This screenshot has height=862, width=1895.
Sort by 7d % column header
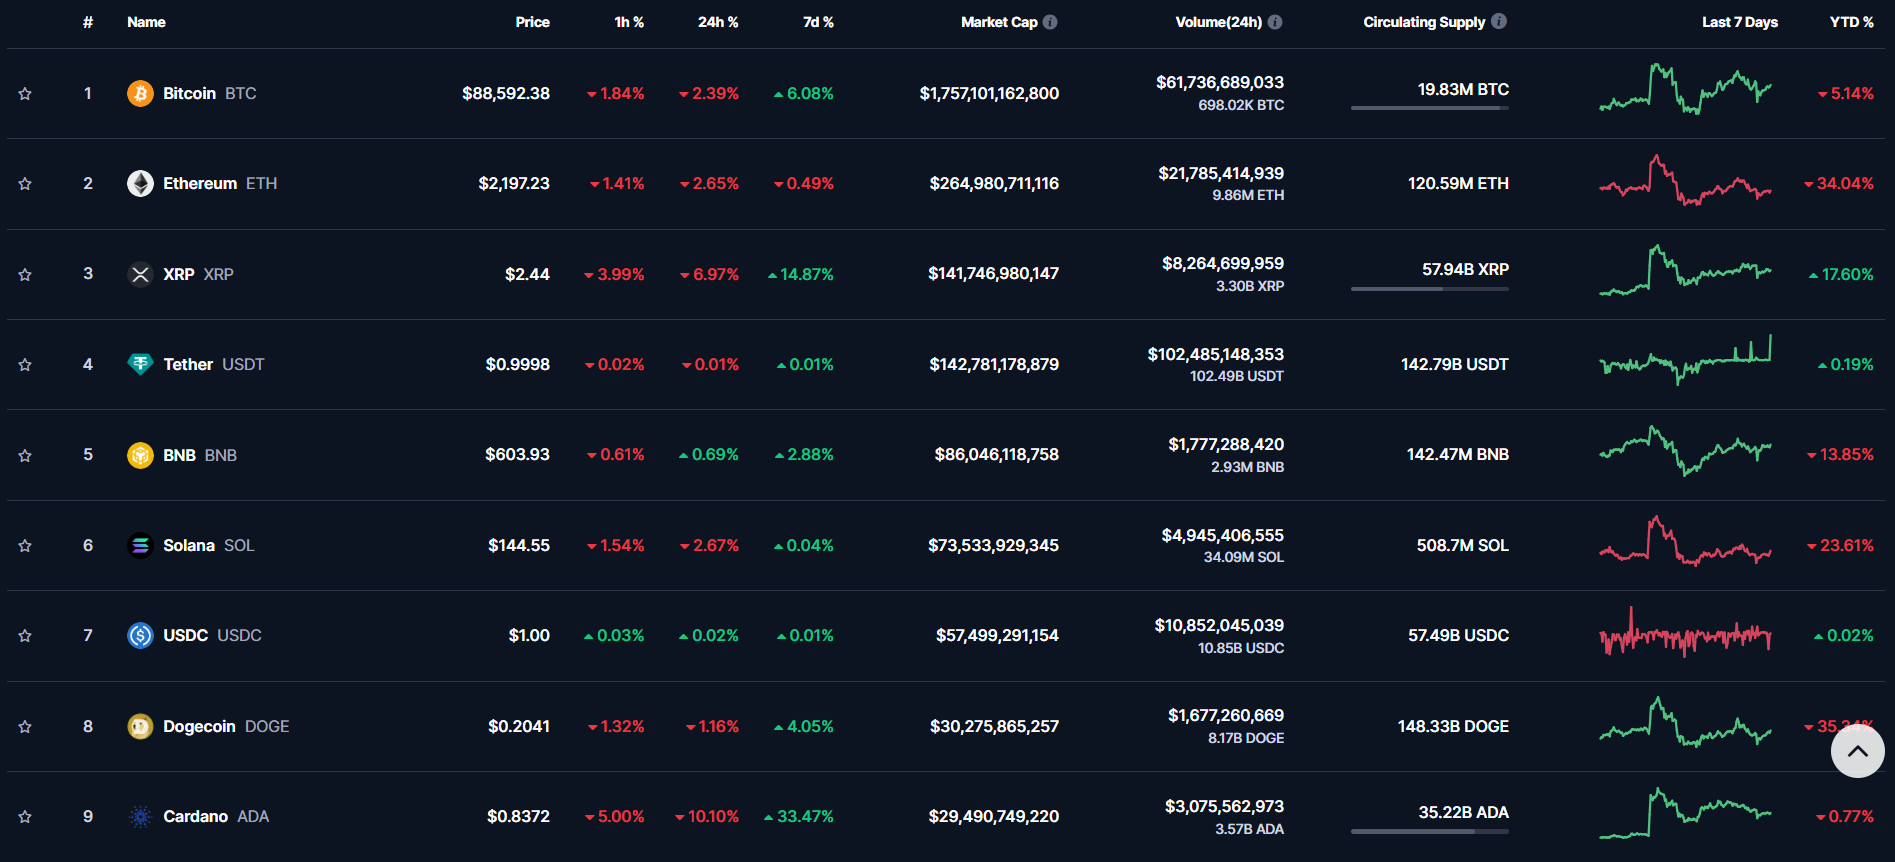point(818,22)
